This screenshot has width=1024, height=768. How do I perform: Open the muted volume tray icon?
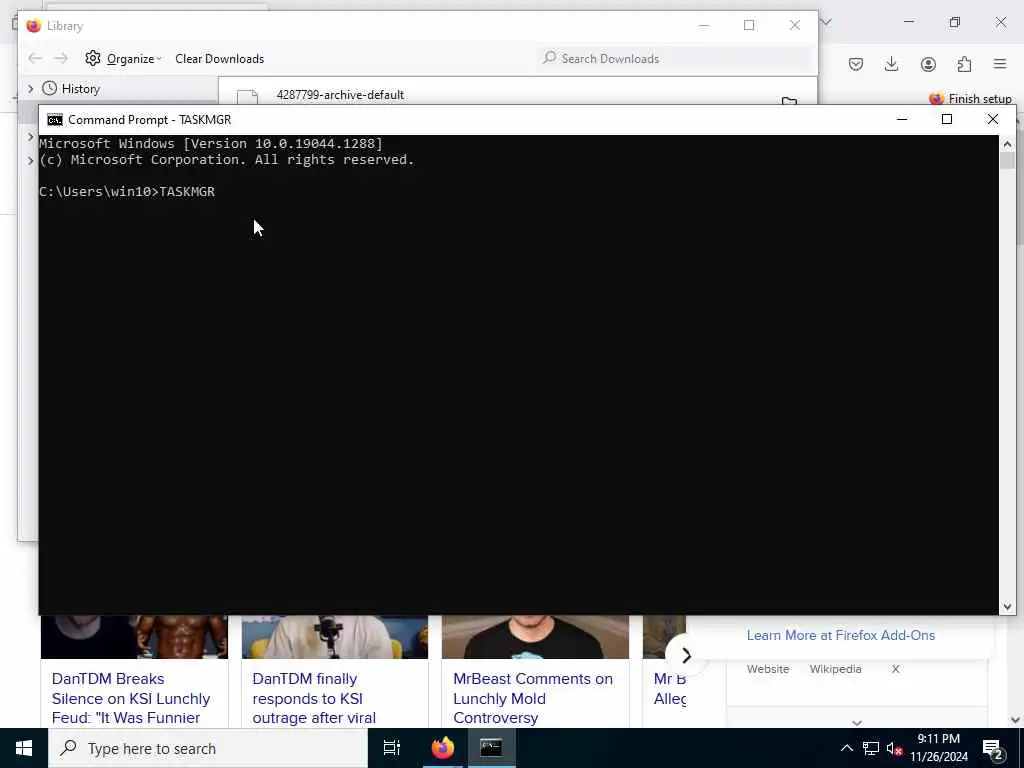[894, 749]
